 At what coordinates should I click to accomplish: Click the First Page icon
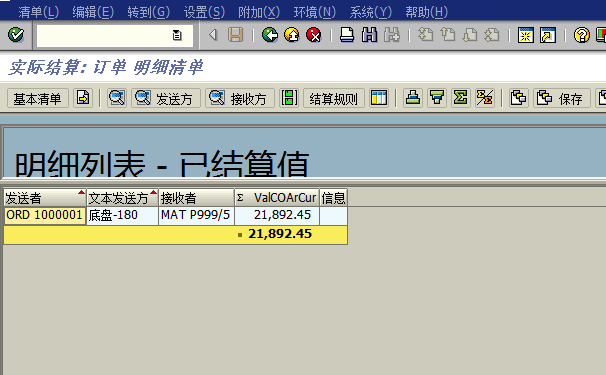point(425,35)
